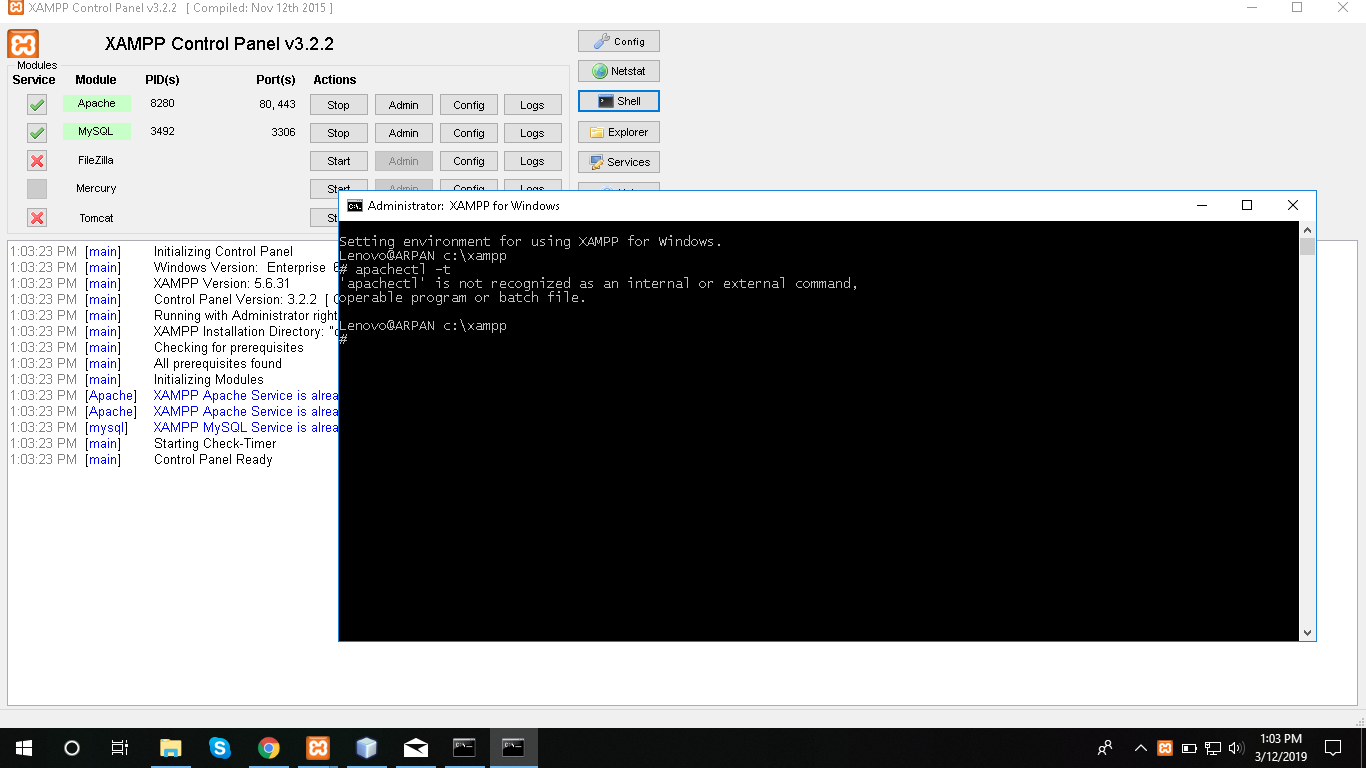Launch Google Chrome from the taskbar
This screenshot has height=768, width=1366.
click(x=268, y=747)
